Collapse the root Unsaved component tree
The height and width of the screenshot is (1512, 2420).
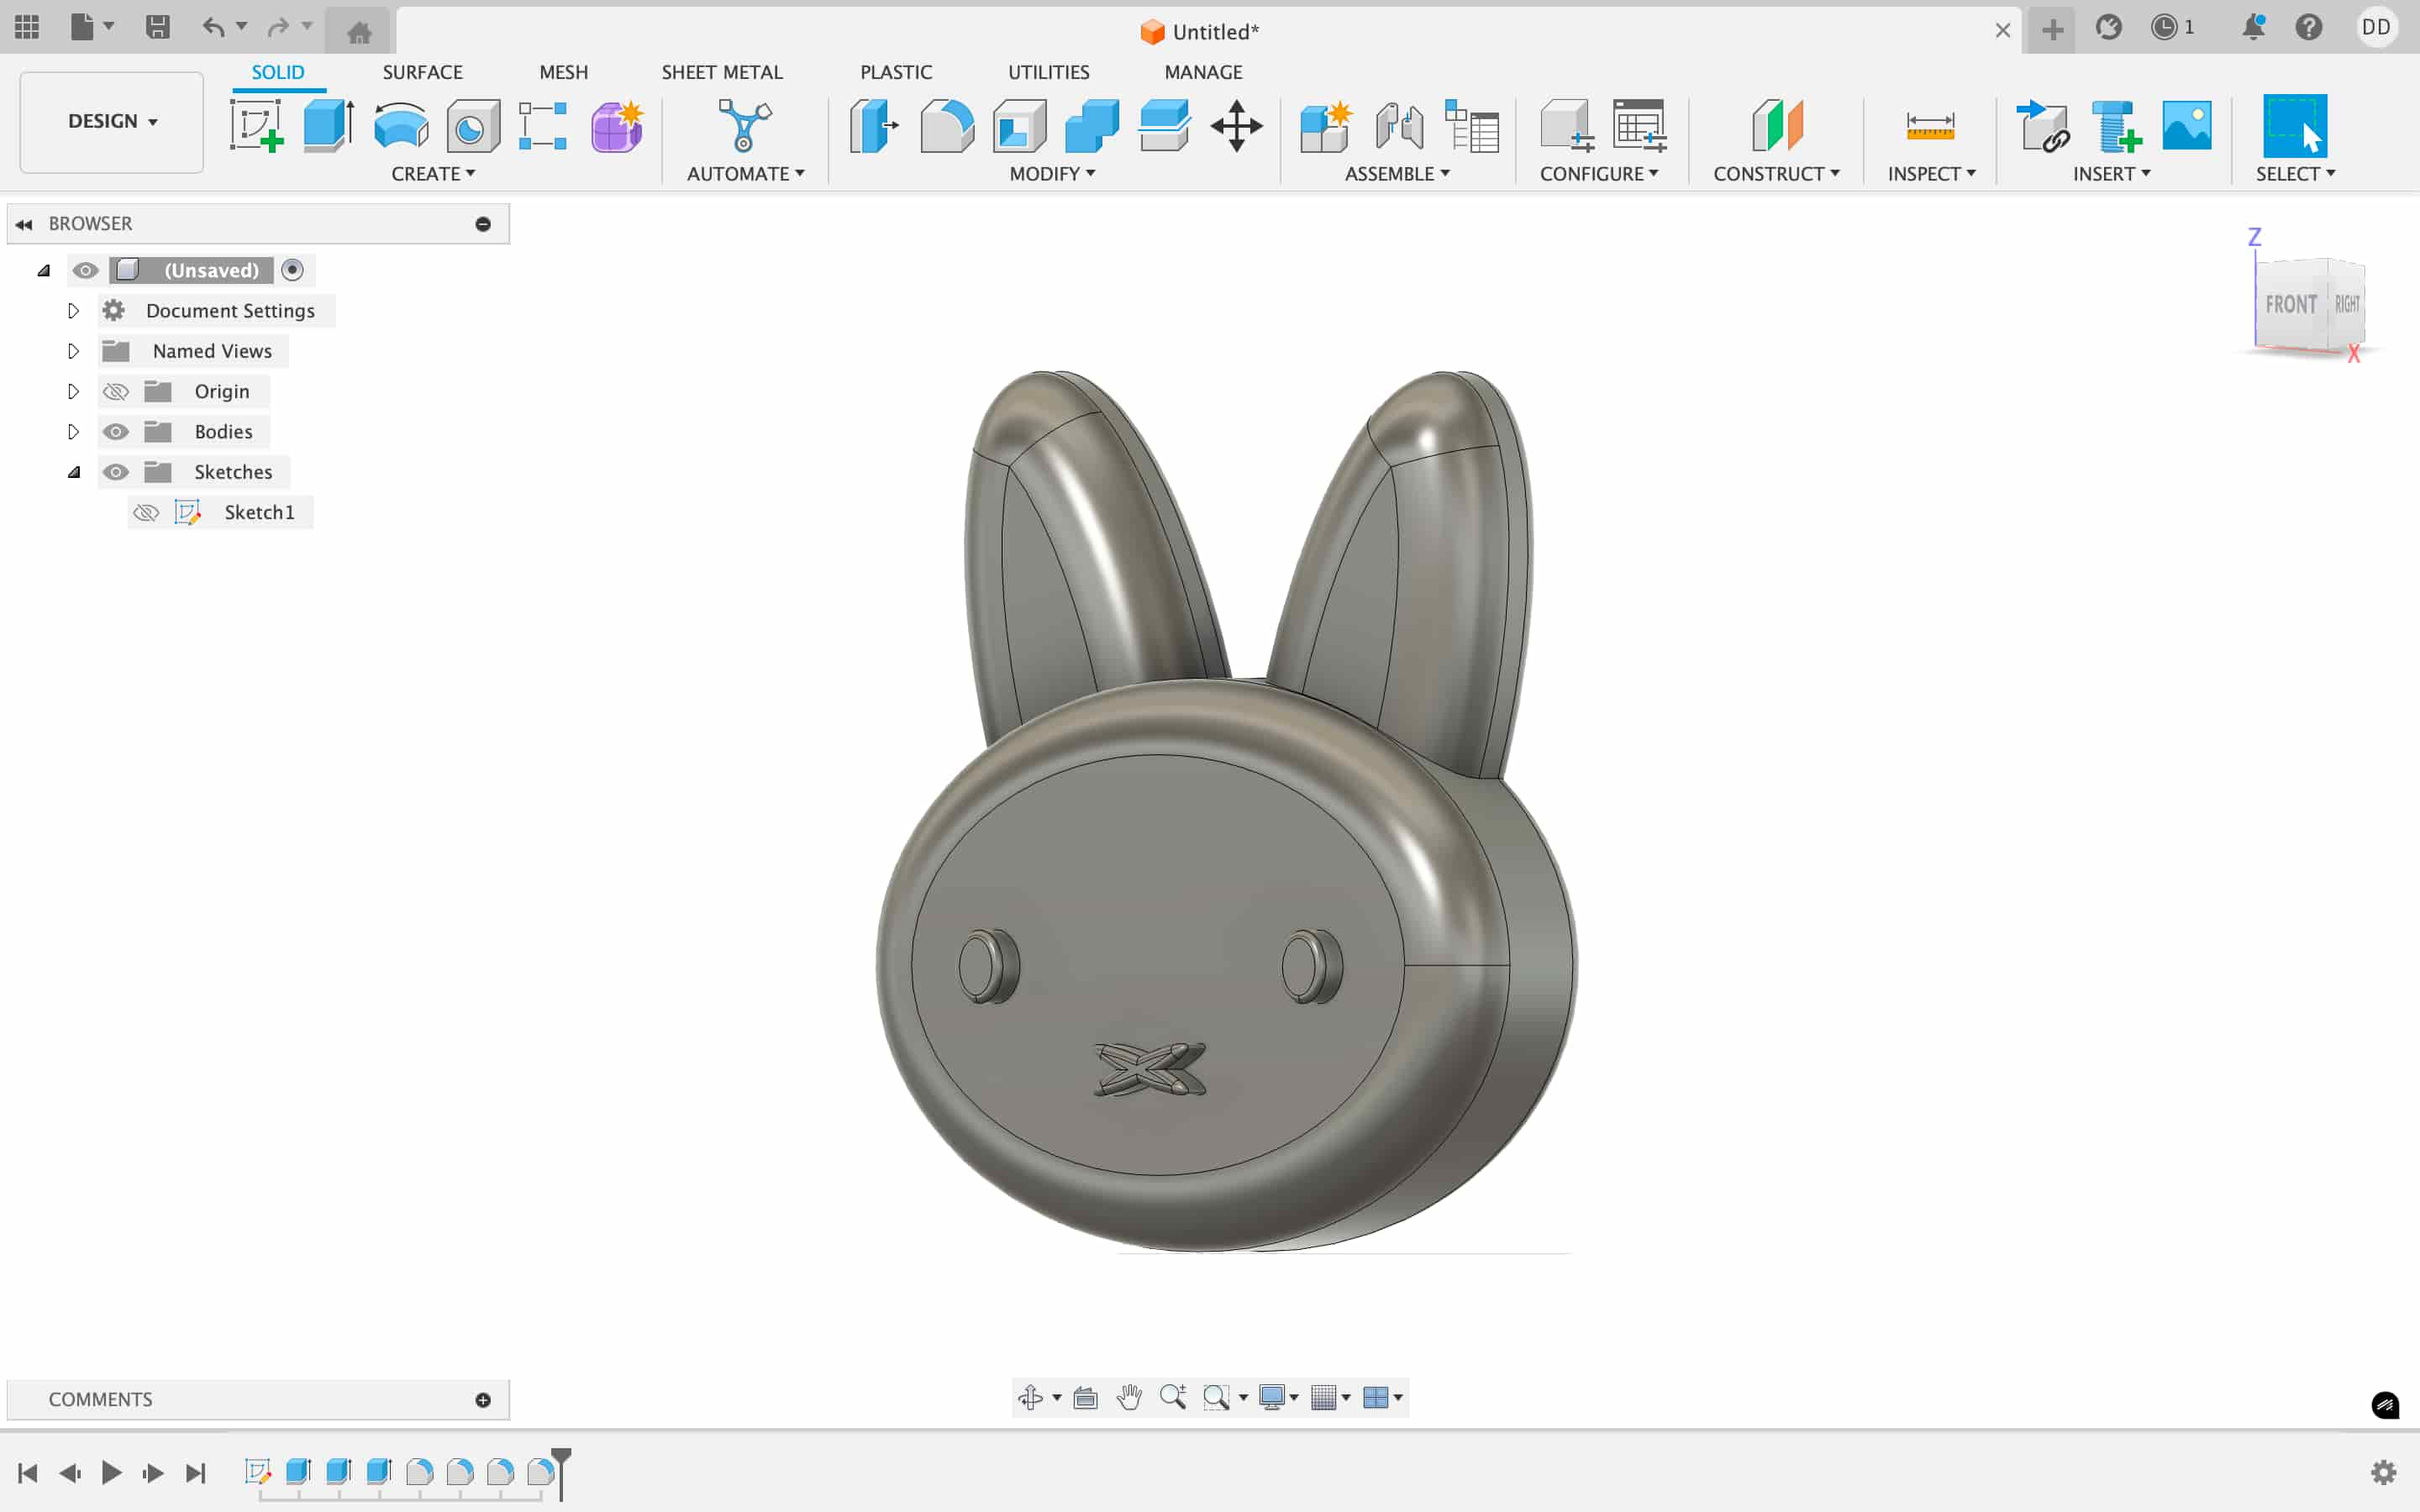tap(44, 270)
